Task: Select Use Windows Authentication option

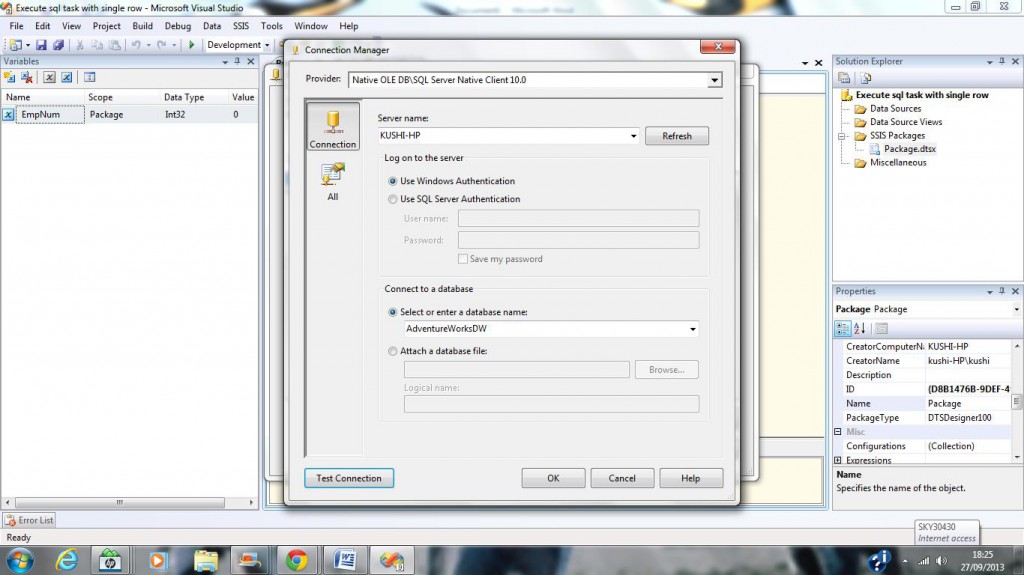Action: point(392,181)
